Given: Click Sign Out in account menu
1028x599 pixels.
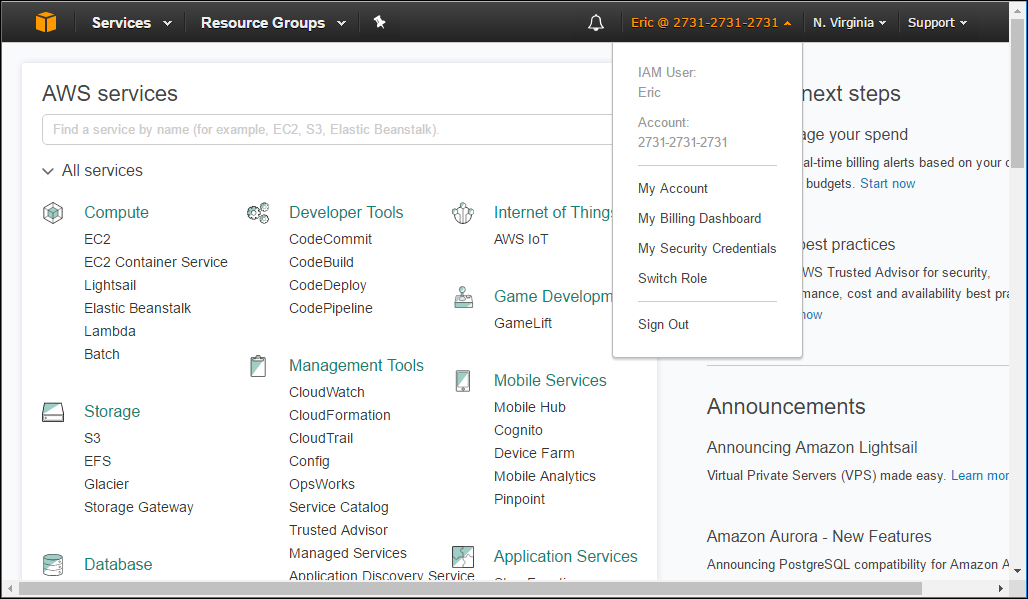Looking at the screenshot, I should (663, 324).
